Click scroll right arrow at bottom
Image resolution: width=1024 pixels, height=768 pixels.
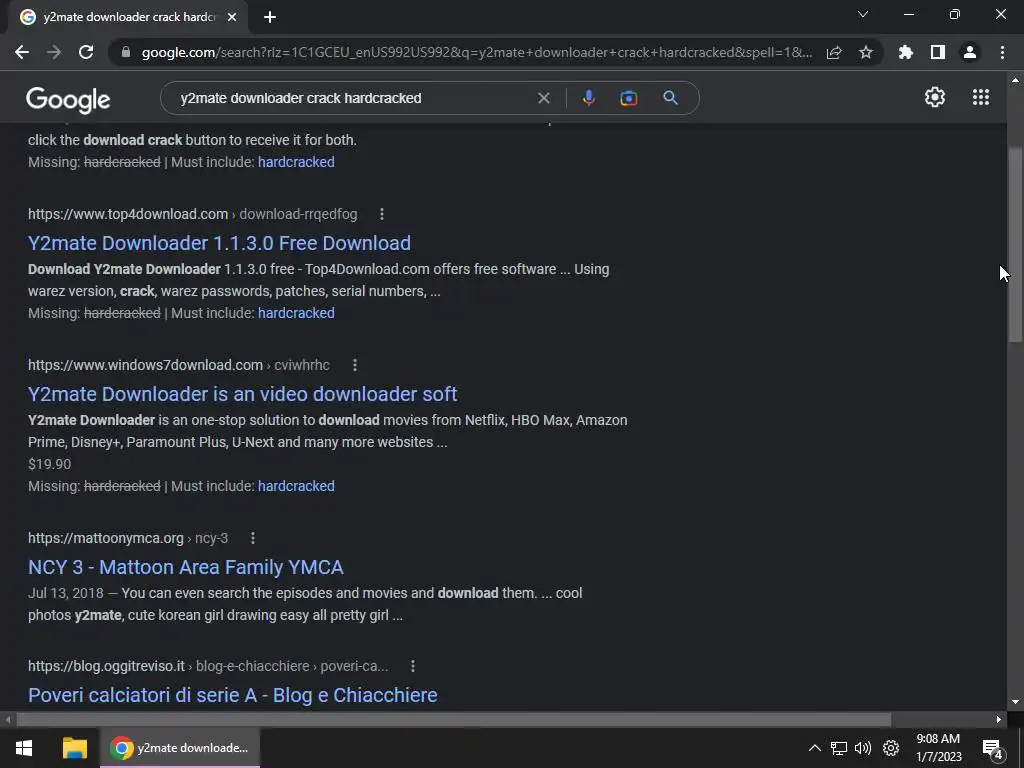[999, 720]
